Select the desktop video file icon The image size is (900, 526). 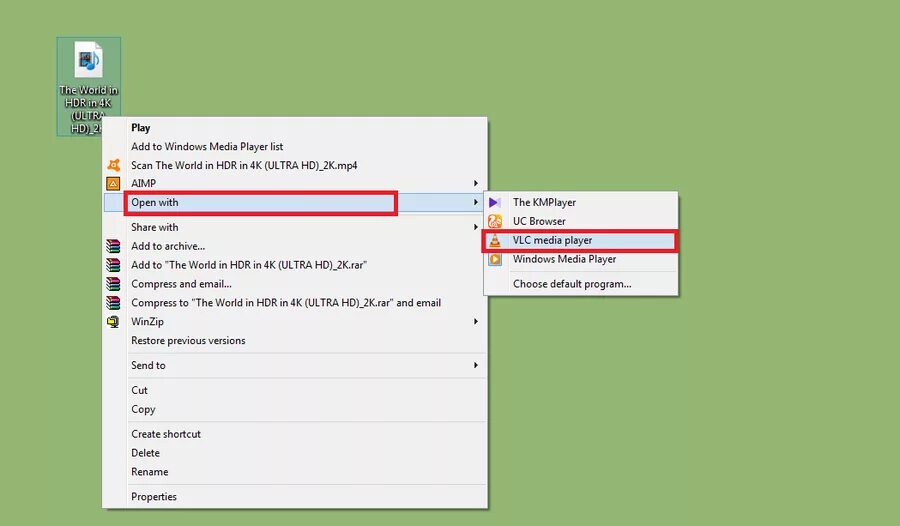pyautogui.click(x=88, y=59)
